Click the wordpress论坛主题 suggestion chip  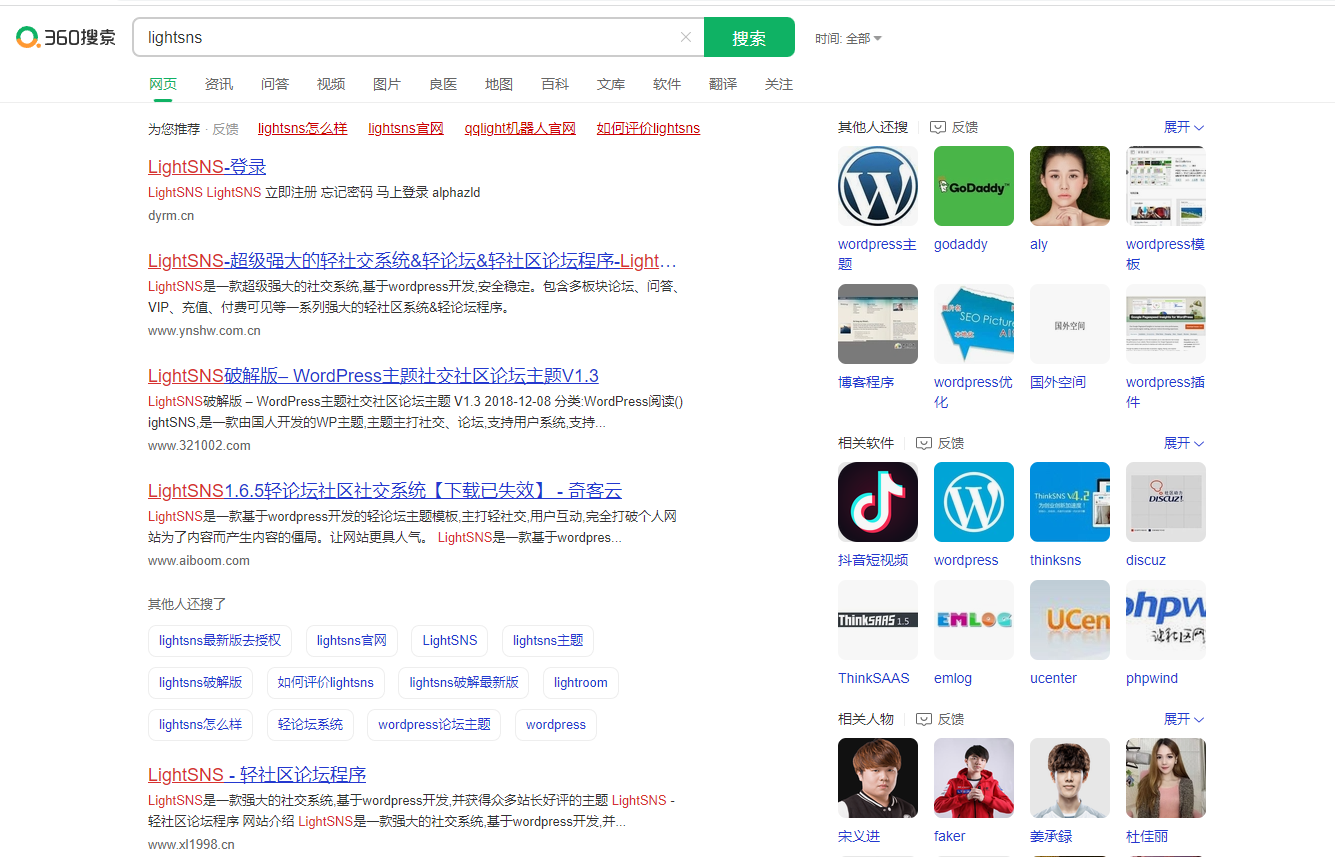coord(434,724)
